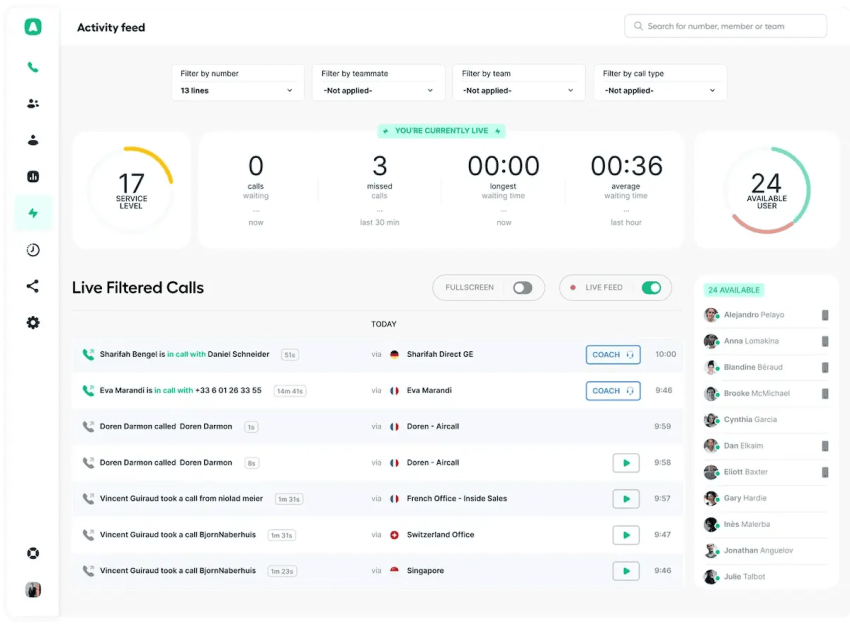This screenshot has width=850, height=624.
Task: Click call icon of Sharifah Bengel row
Action: click(x=88, y=354)
